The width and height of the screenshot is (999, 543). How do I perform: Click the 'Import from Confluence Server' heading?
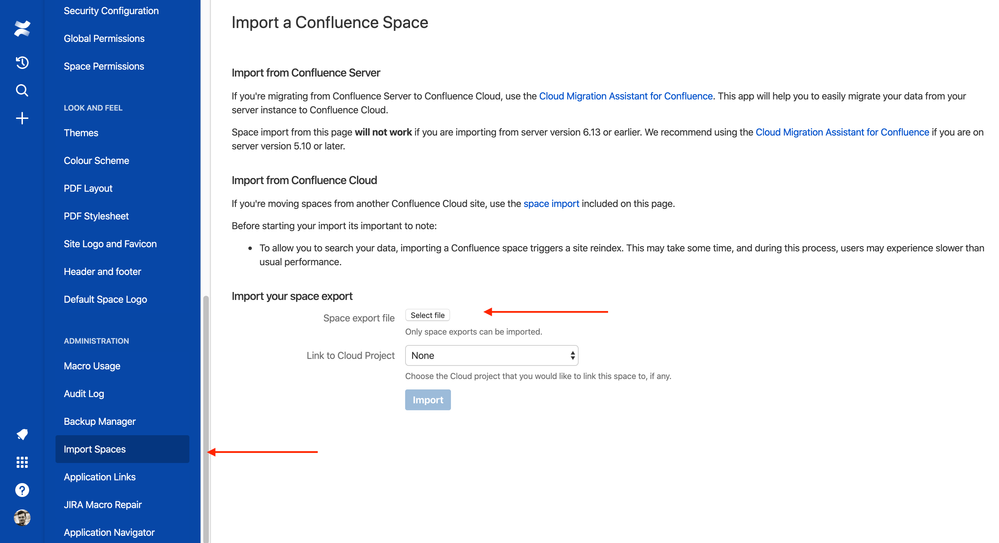pyautogui.click(x=306, y=73)
